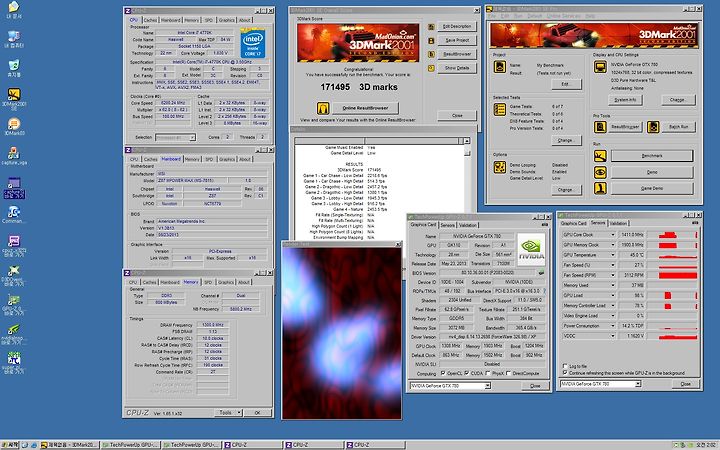
Task: Open GPU selector dropdown in GPU-Z Graphics Card window
Action: coord(487,386)
